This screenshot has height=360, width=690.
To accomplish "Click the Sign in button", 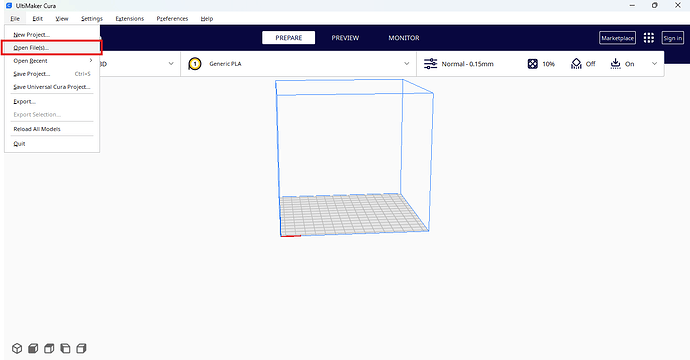I will pyautogui.click(x=673, y=38).
